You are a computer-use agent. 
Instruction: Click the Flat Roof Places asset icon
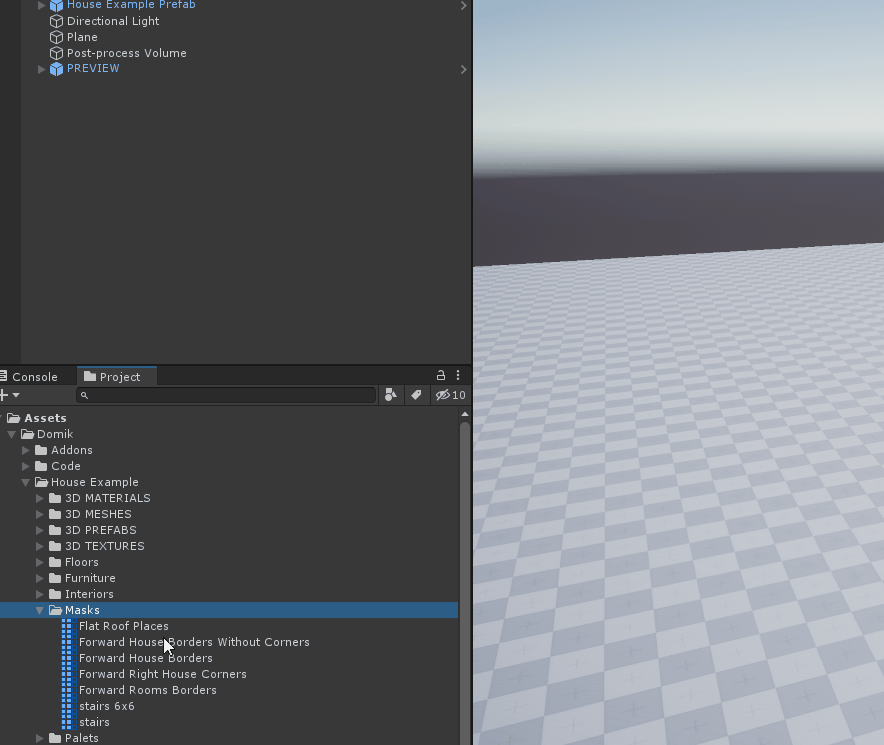pos(68,626)
